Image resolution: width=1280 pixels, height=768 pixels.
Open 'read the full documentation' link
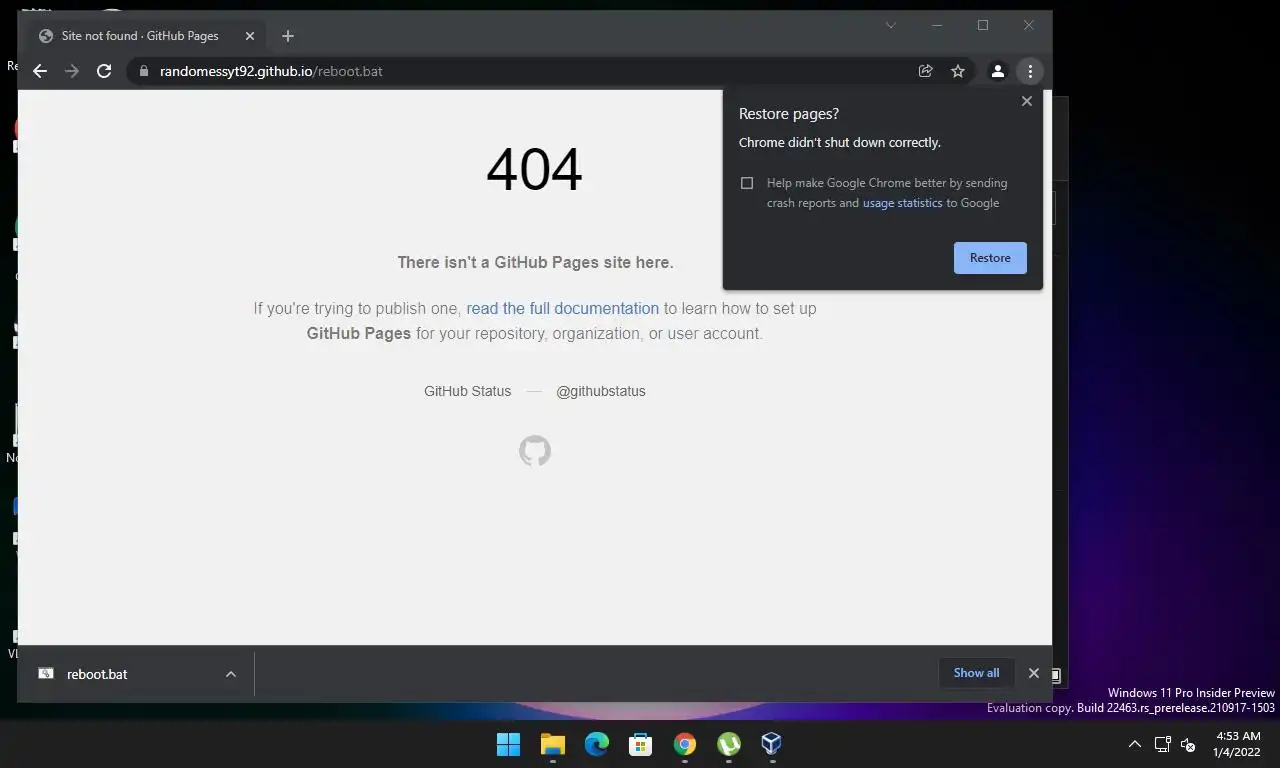(x=563, y=308)
